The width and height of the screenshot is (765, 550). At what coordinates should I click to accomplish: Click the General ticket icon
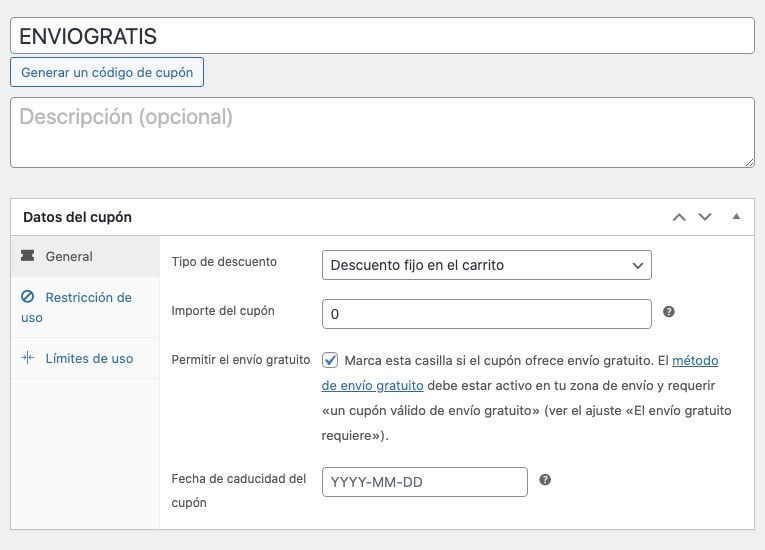click(x=28, y=255)
